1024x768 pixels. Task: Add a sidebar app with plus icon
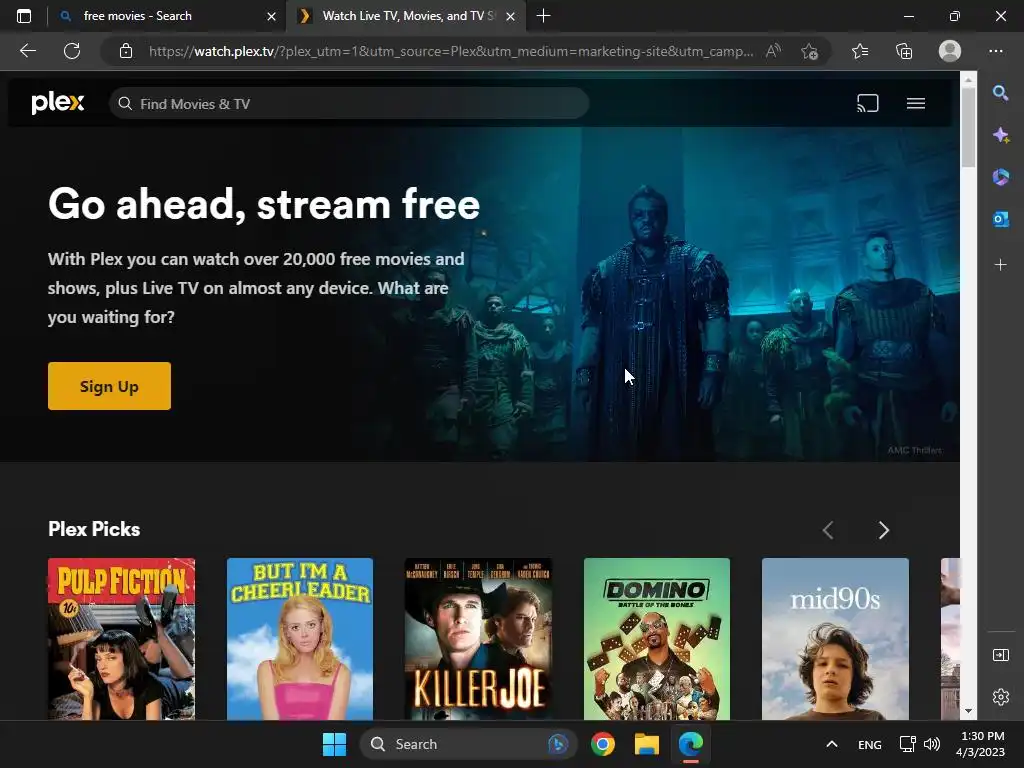pos(1000,264)
